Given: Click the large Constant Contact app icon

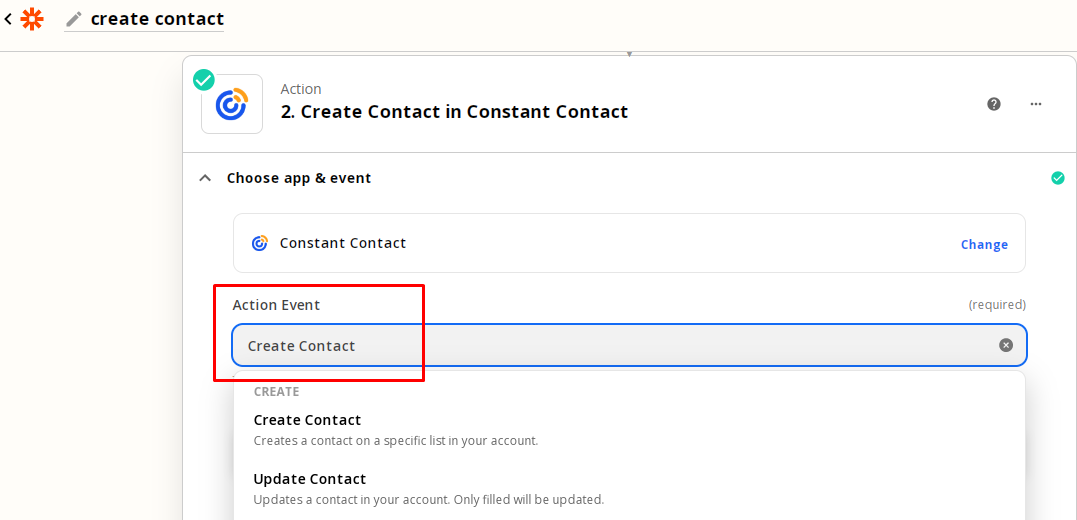Looking at the screenshot, I should pos(232,104).
